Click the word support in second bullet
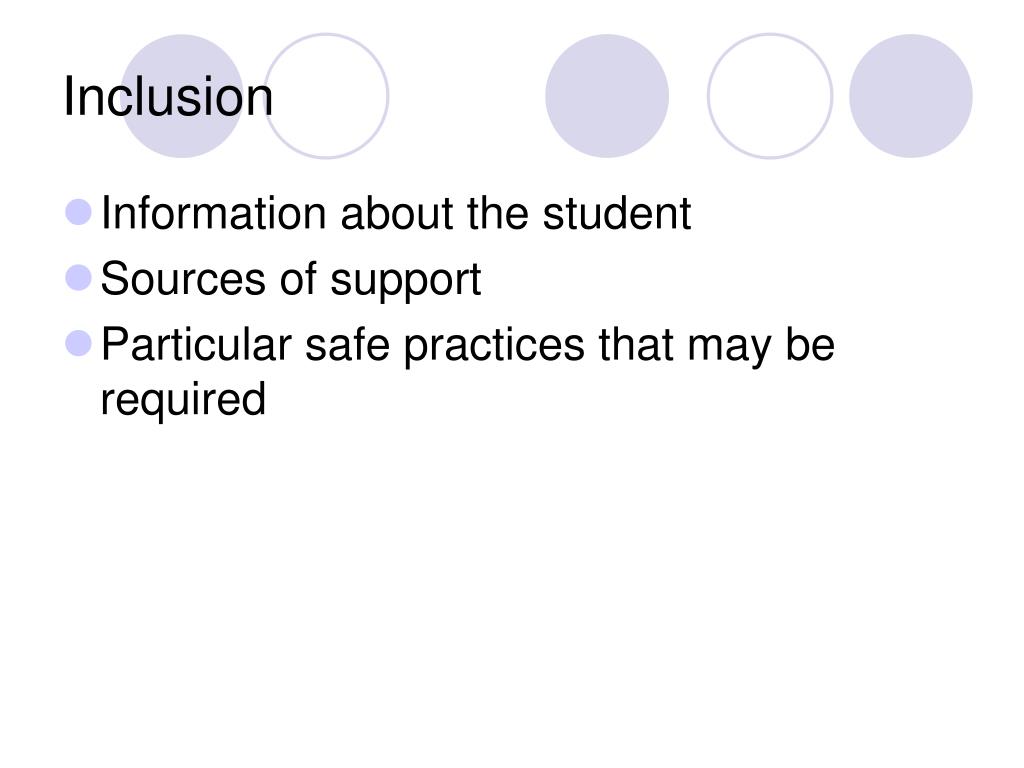 (x=406, y=281)
